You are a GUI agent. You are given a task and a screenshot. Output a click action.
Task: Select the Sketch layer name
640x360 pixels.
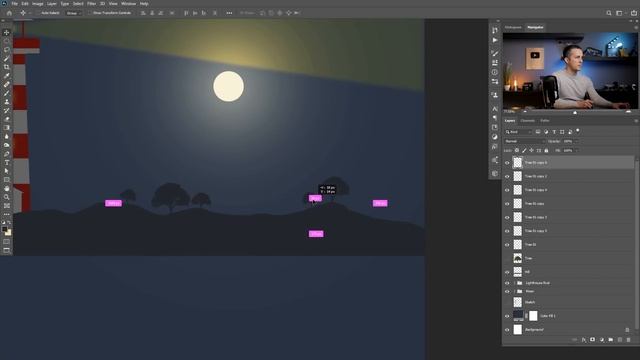[530, 302]
